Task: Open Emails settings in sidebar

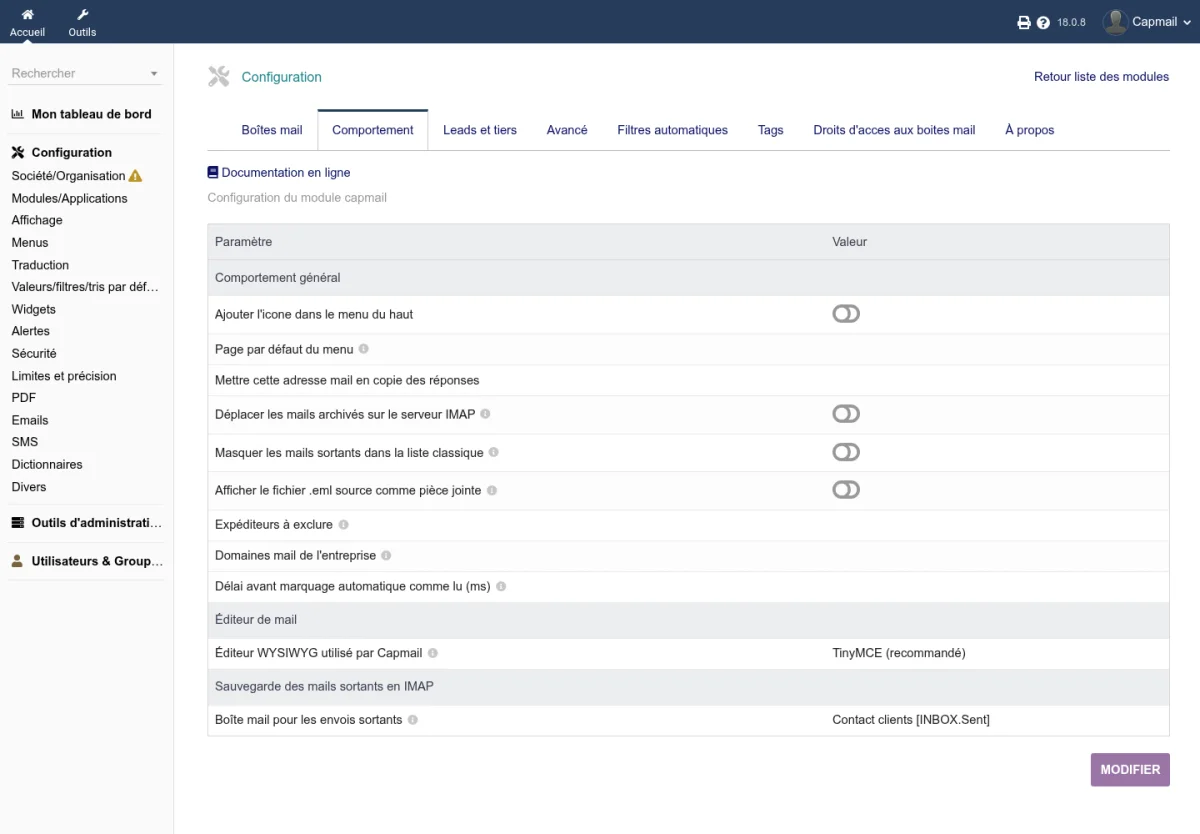Action: tap(30, 420)
